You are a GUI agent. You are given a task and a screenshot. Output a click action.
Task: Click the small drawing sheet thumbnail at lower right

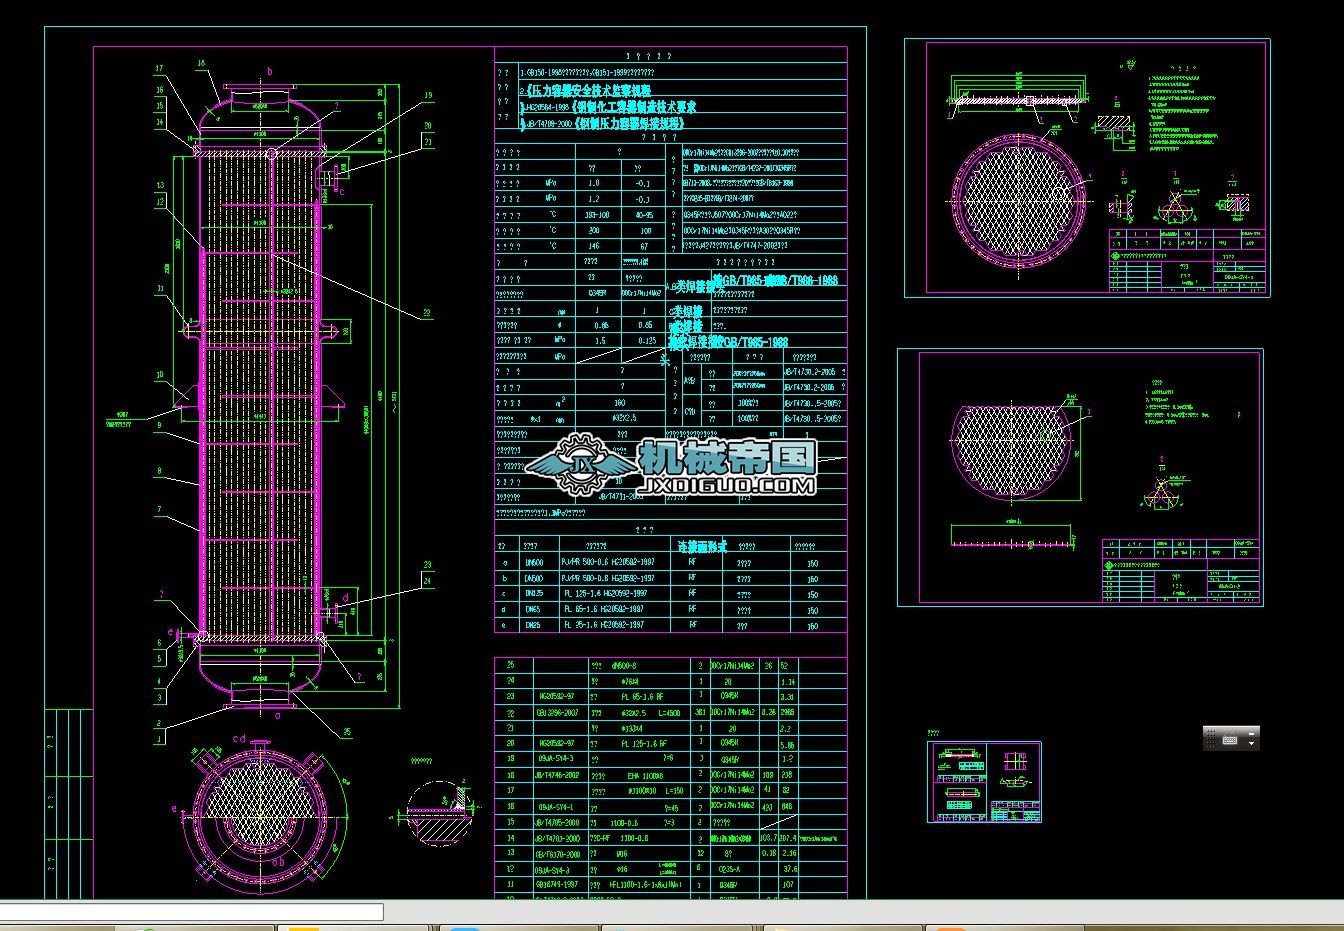click(x=985, y=782)
